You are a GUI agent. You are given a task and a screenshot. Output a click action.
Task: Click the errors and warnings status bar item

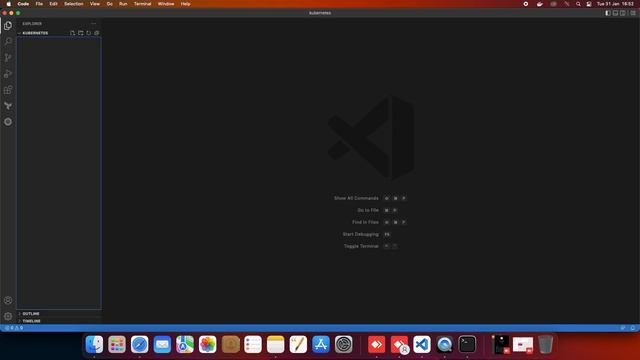tap(14, 328)
